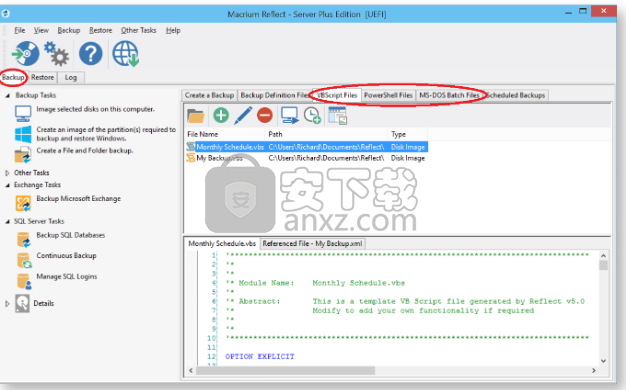The image size is (626, 390).
Task: Click the disc image backup toolbar icon
Action: coord(26,53)
